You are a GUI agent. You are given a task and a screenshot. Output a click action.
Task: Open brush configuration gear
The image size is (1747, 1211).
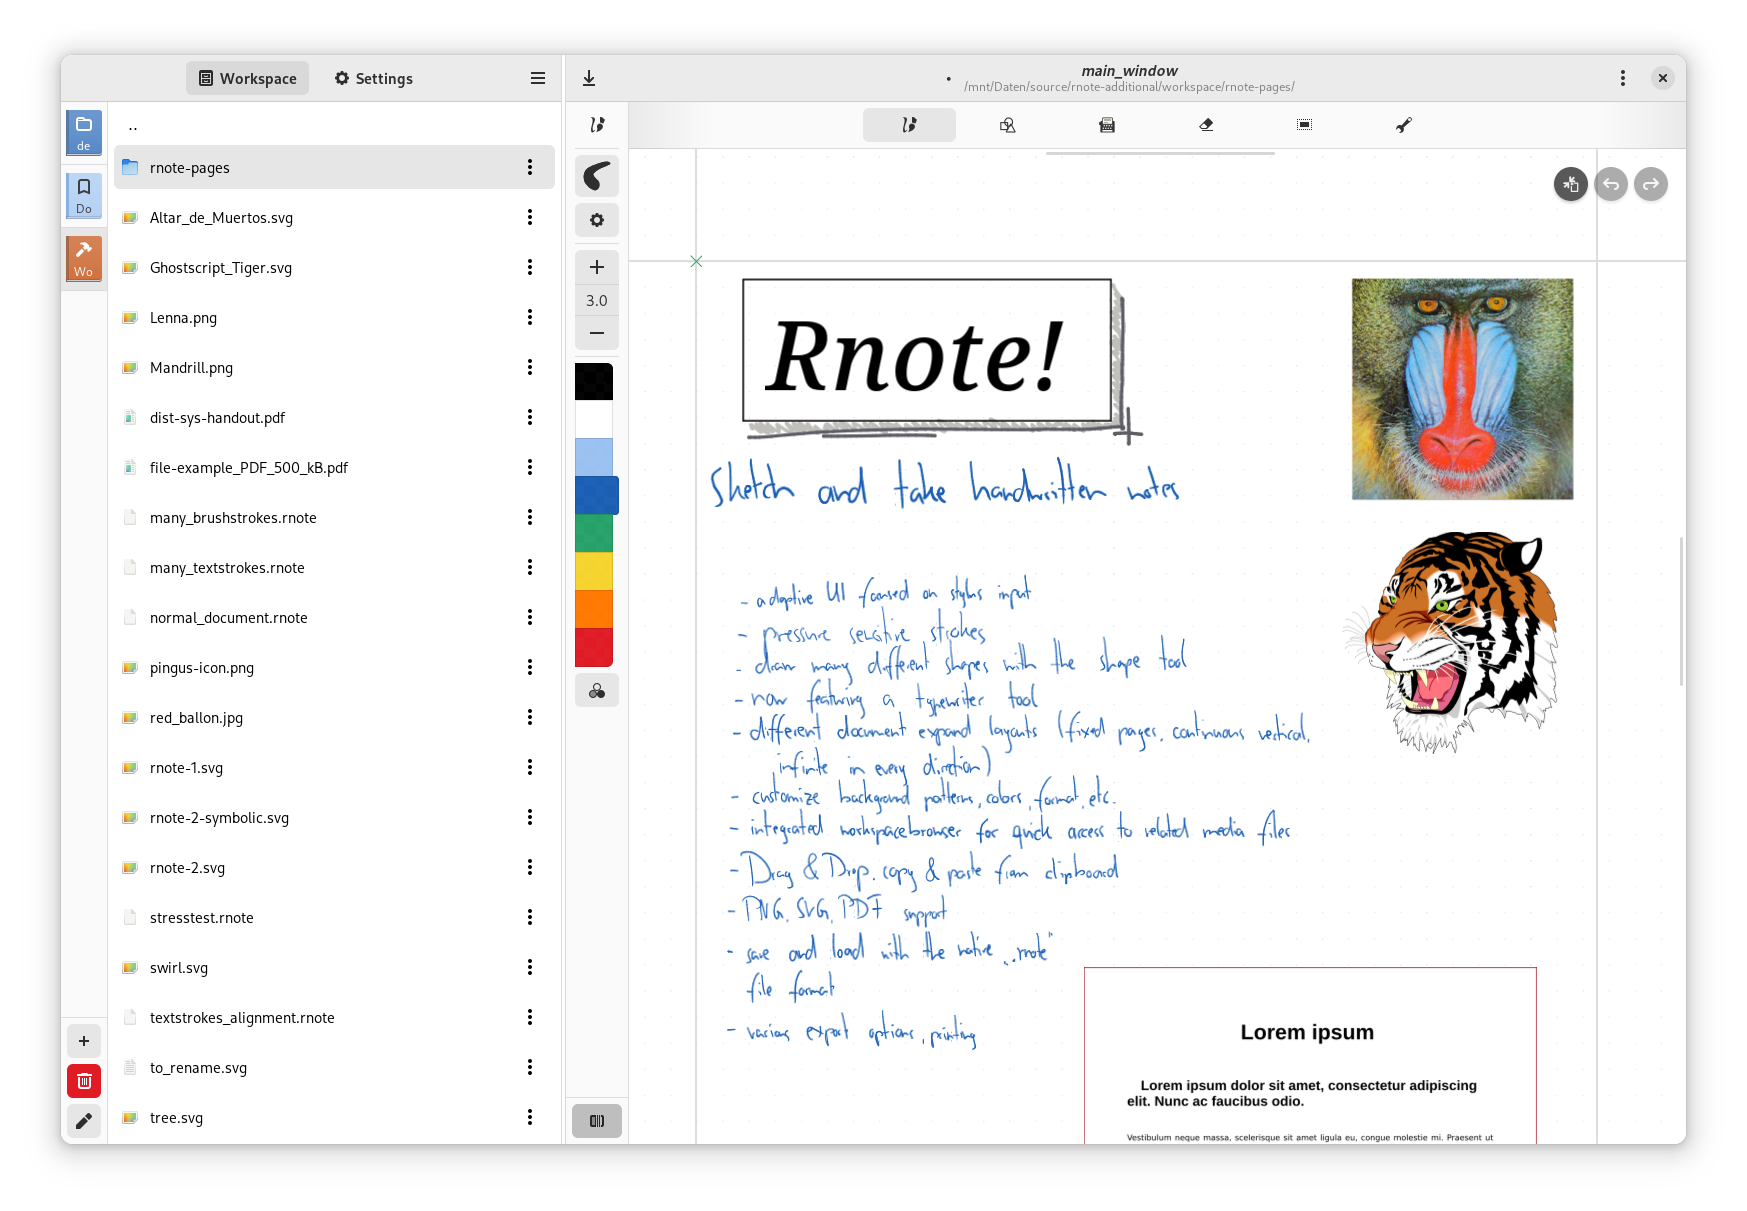tap(597, 220)
